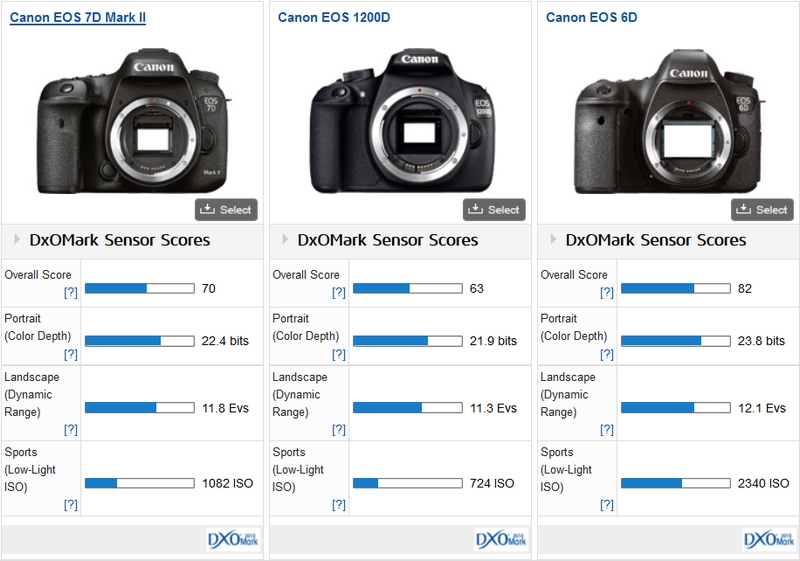Click the Sports (Low-Light ISO) label for 6D
800x561 pixels.
pyautogui.click(x=566, y=469)
